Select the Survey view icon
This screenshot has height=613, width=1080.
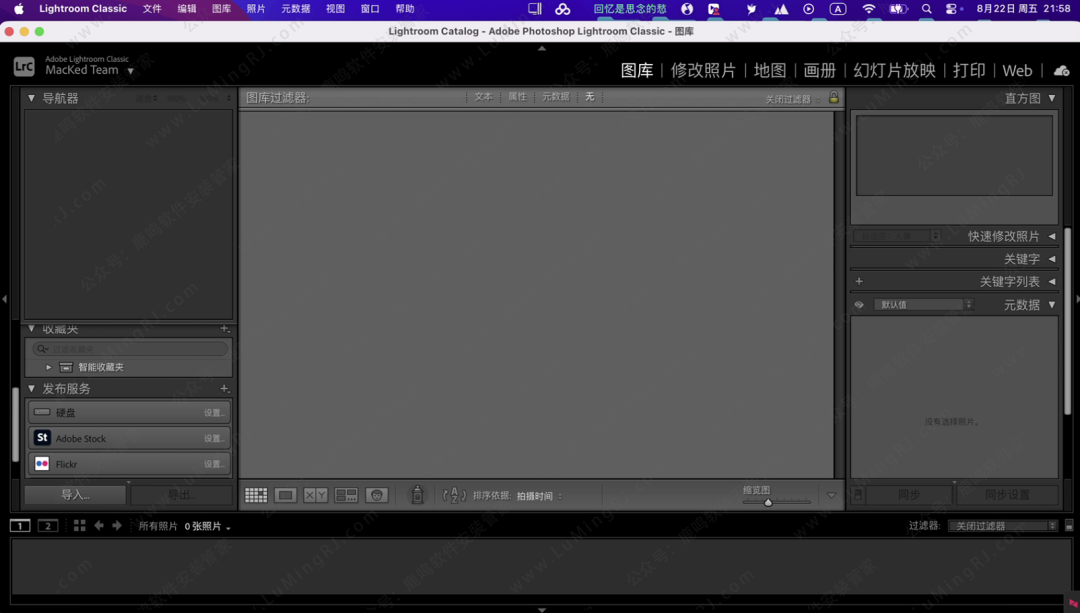(347, 495)
